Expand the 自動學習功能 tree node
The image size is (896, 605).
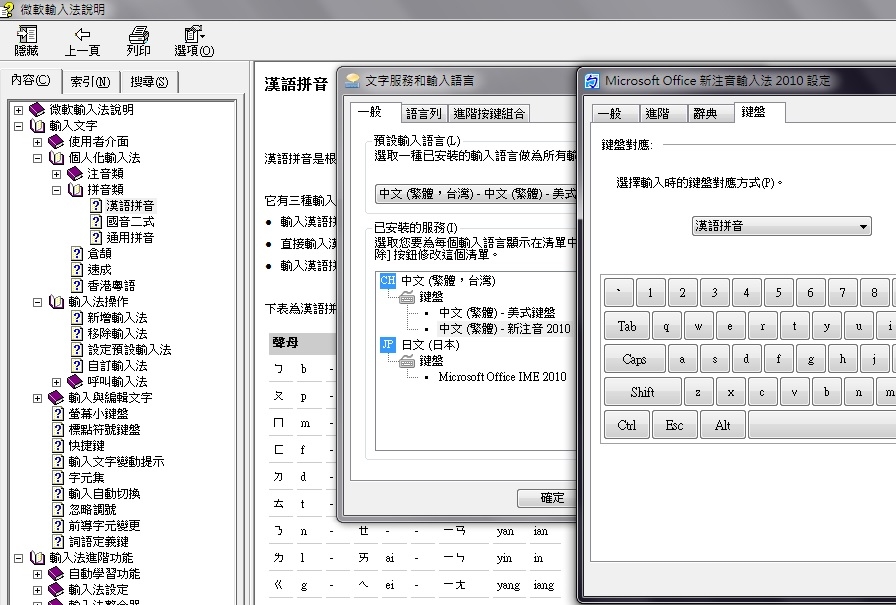point(37,574)
